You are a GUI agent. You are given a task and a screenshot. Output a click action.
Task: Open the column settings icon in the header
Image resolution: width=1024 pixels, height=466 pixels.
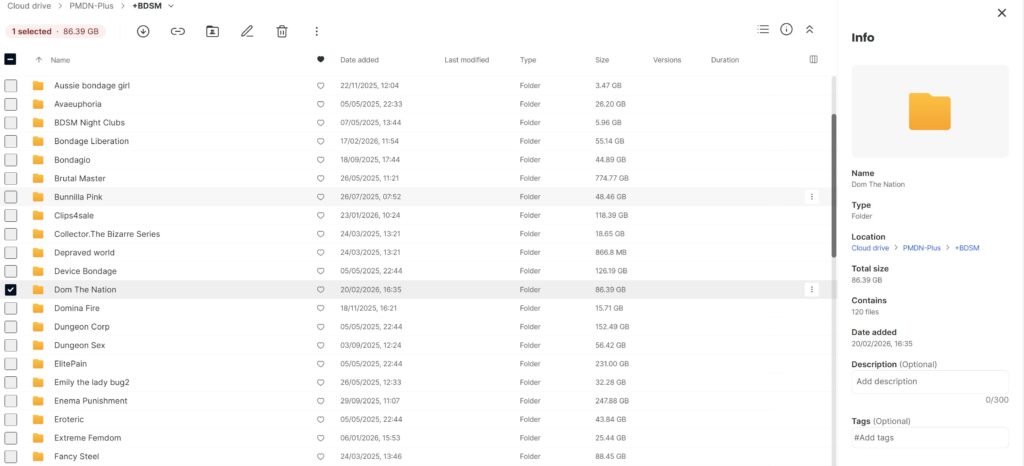click(x=813, y=60)
